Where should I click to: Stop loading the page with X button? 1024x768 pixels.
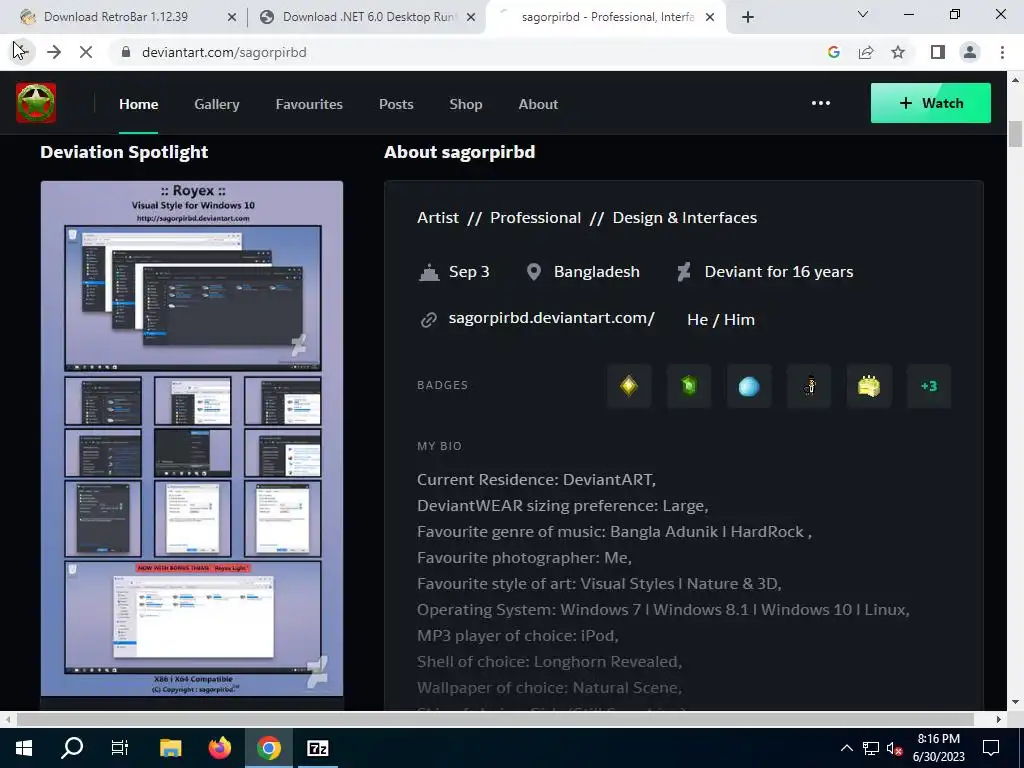pyautogui.click(x=86, y=52)
